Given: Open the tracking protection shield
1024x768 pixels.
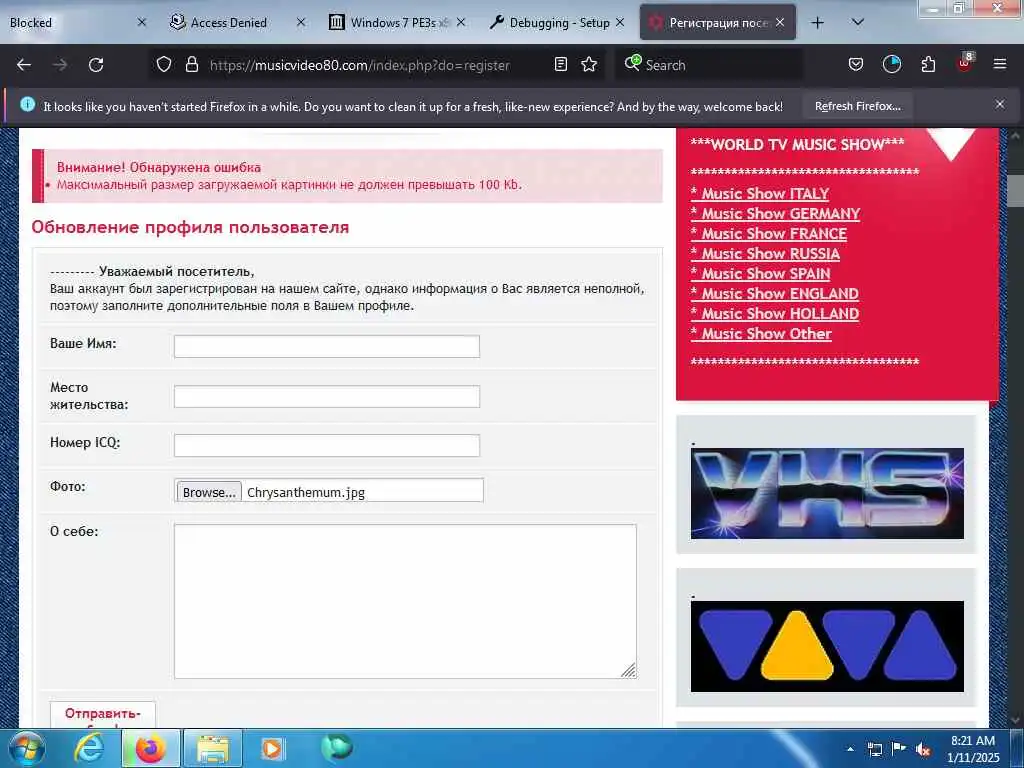Looking at the screenshot, I should pyautogui.click(x=164, y=65).
